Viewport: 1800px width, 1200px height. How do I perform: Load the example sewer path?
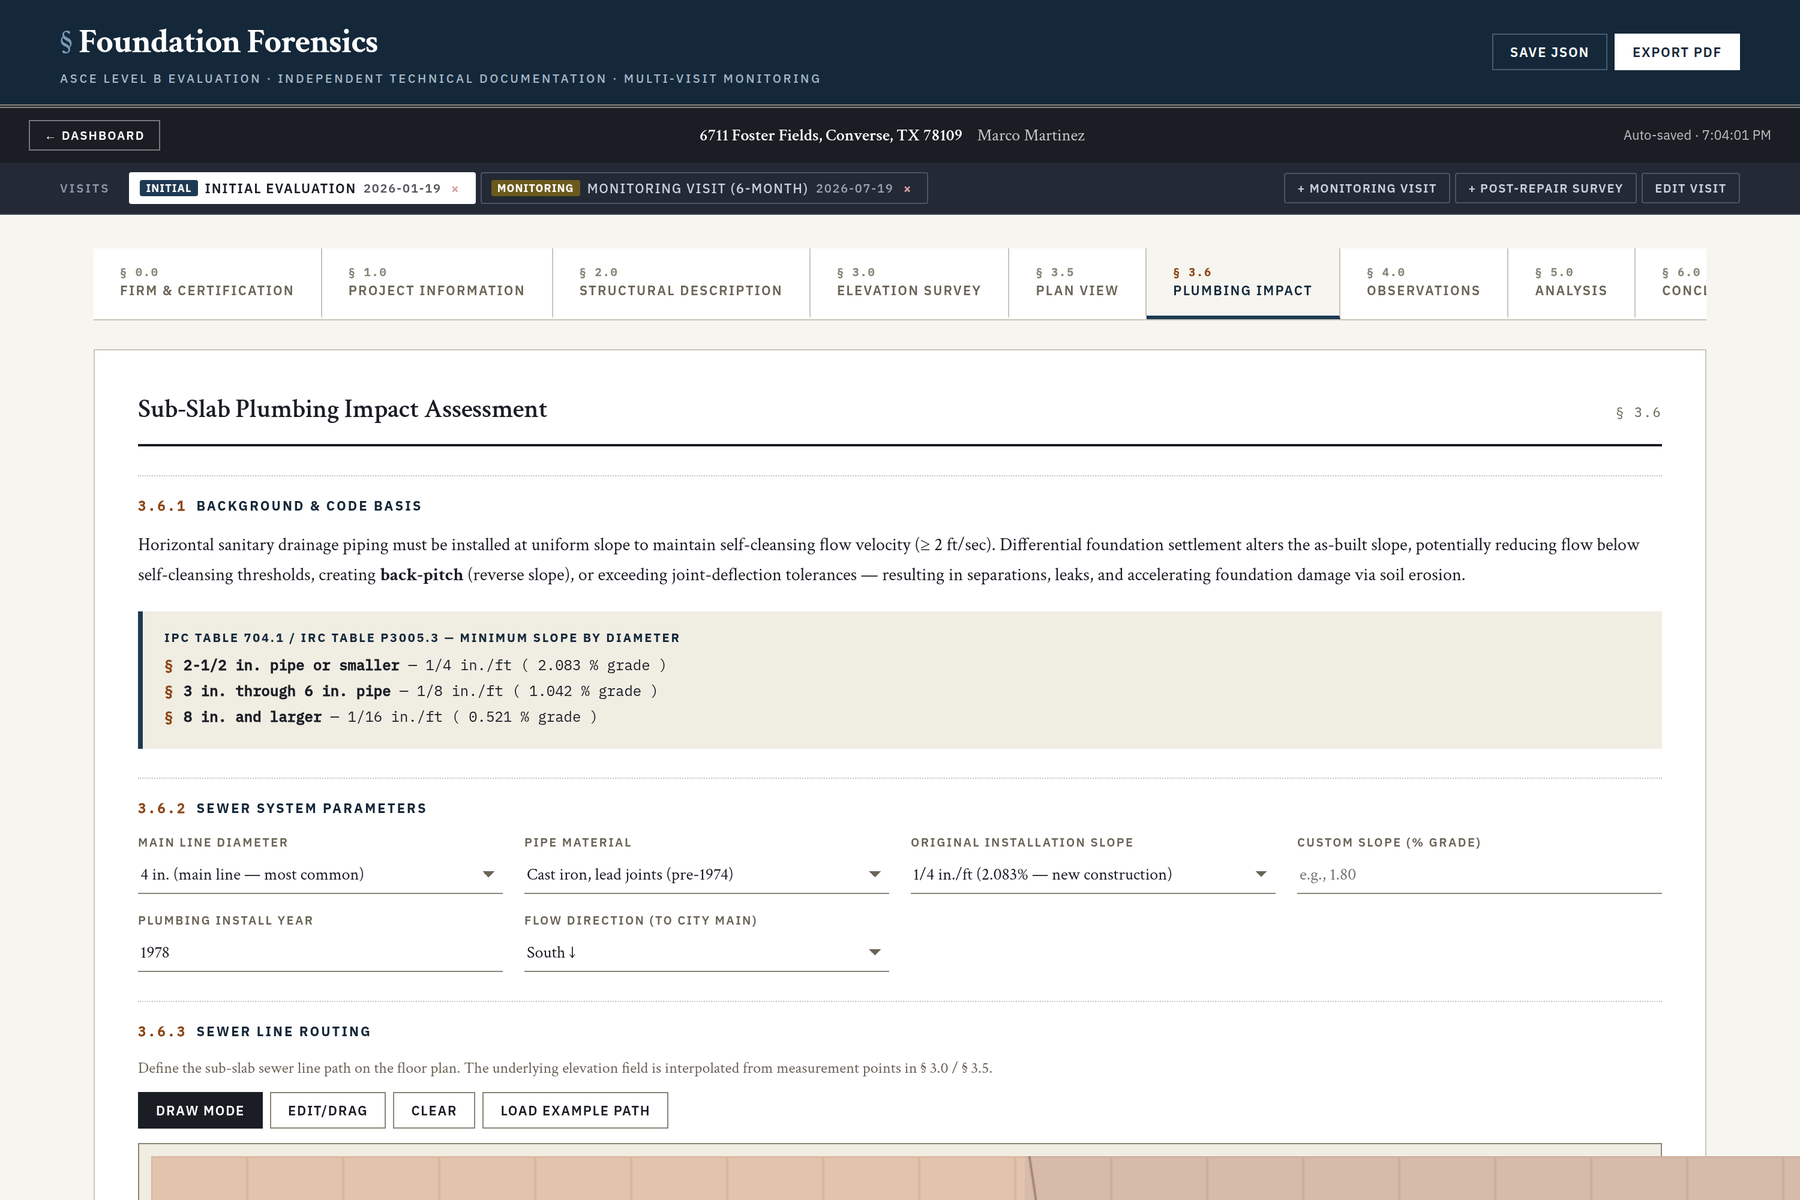pos(575,1110)
